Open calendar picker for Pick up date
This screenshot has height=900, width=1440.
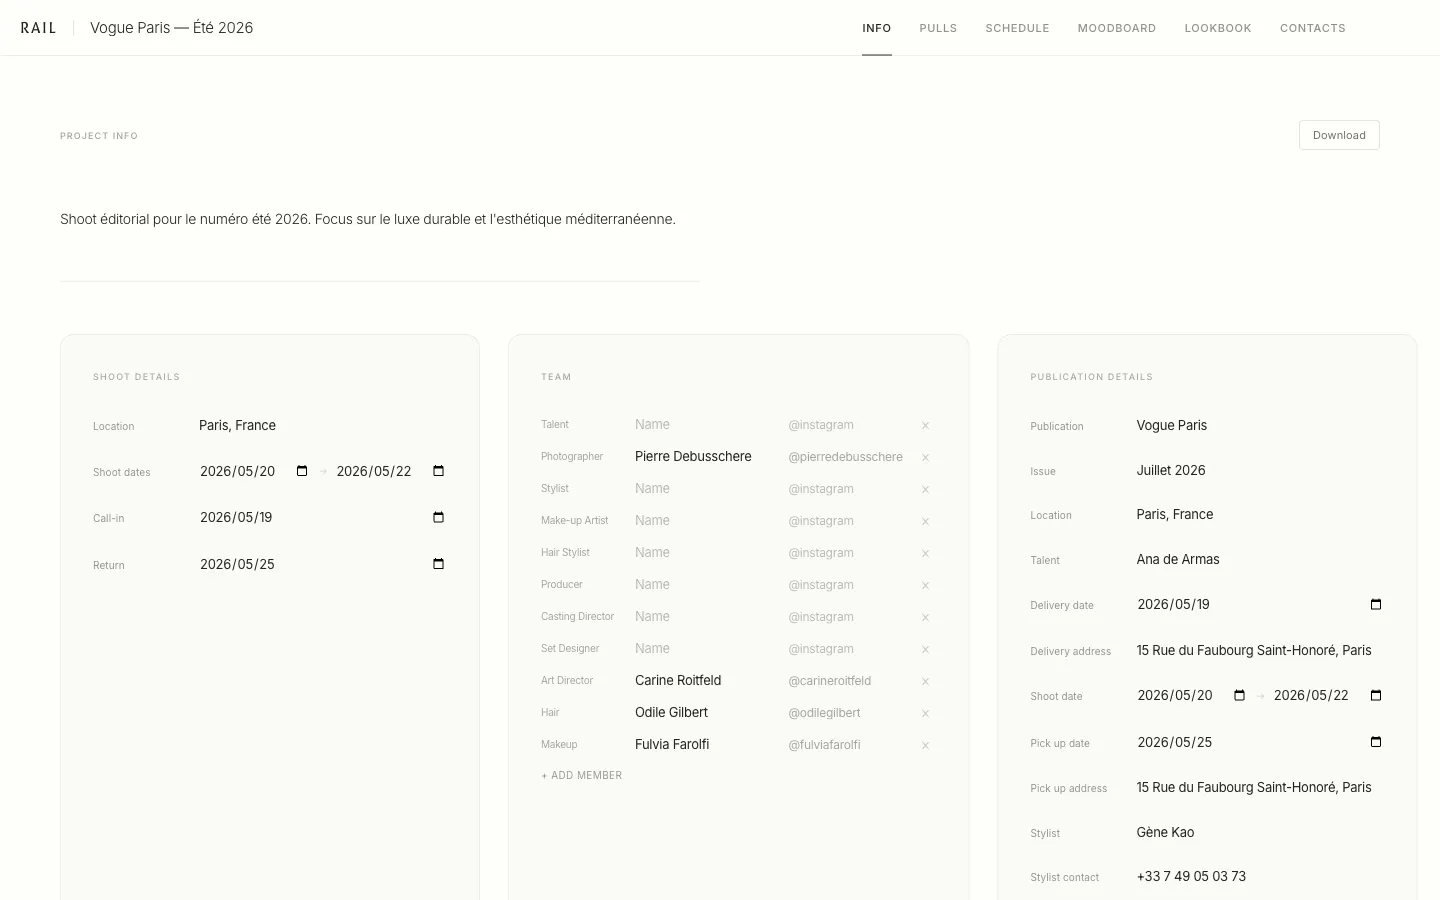click(1376, 742)
